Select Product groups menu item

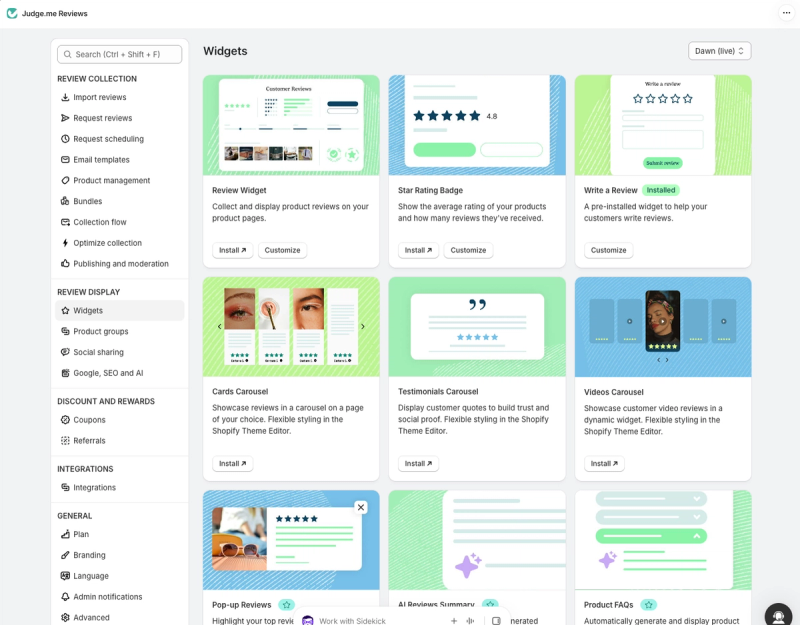pyautogui.click(x=101, y=331)
